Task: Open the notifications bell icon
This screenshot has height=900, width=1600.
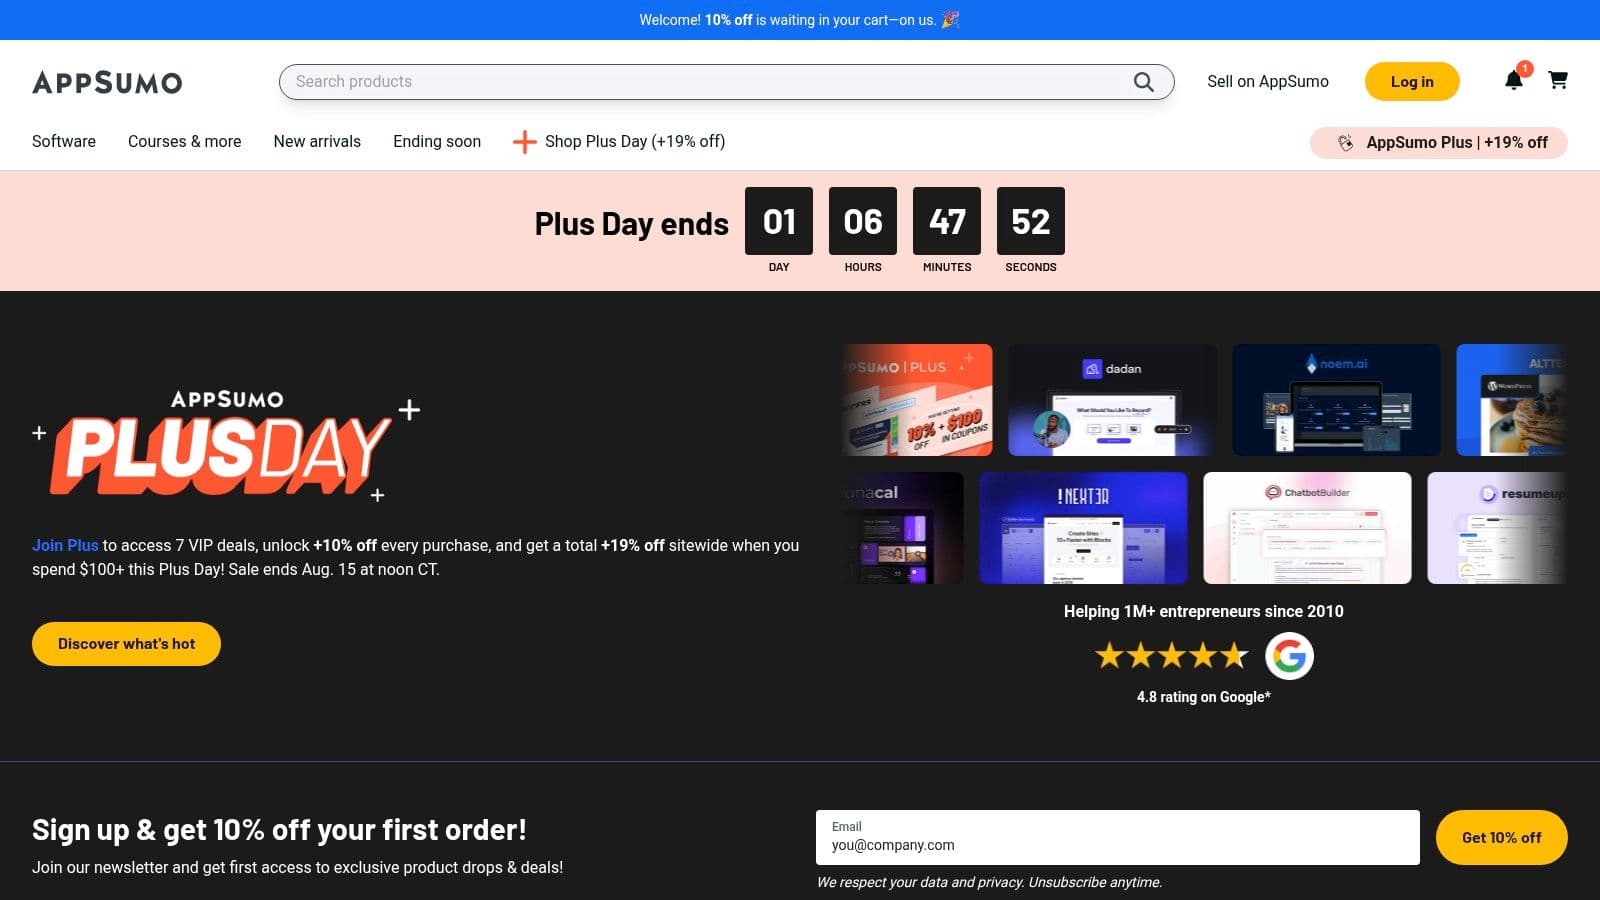Action: 1514,80
